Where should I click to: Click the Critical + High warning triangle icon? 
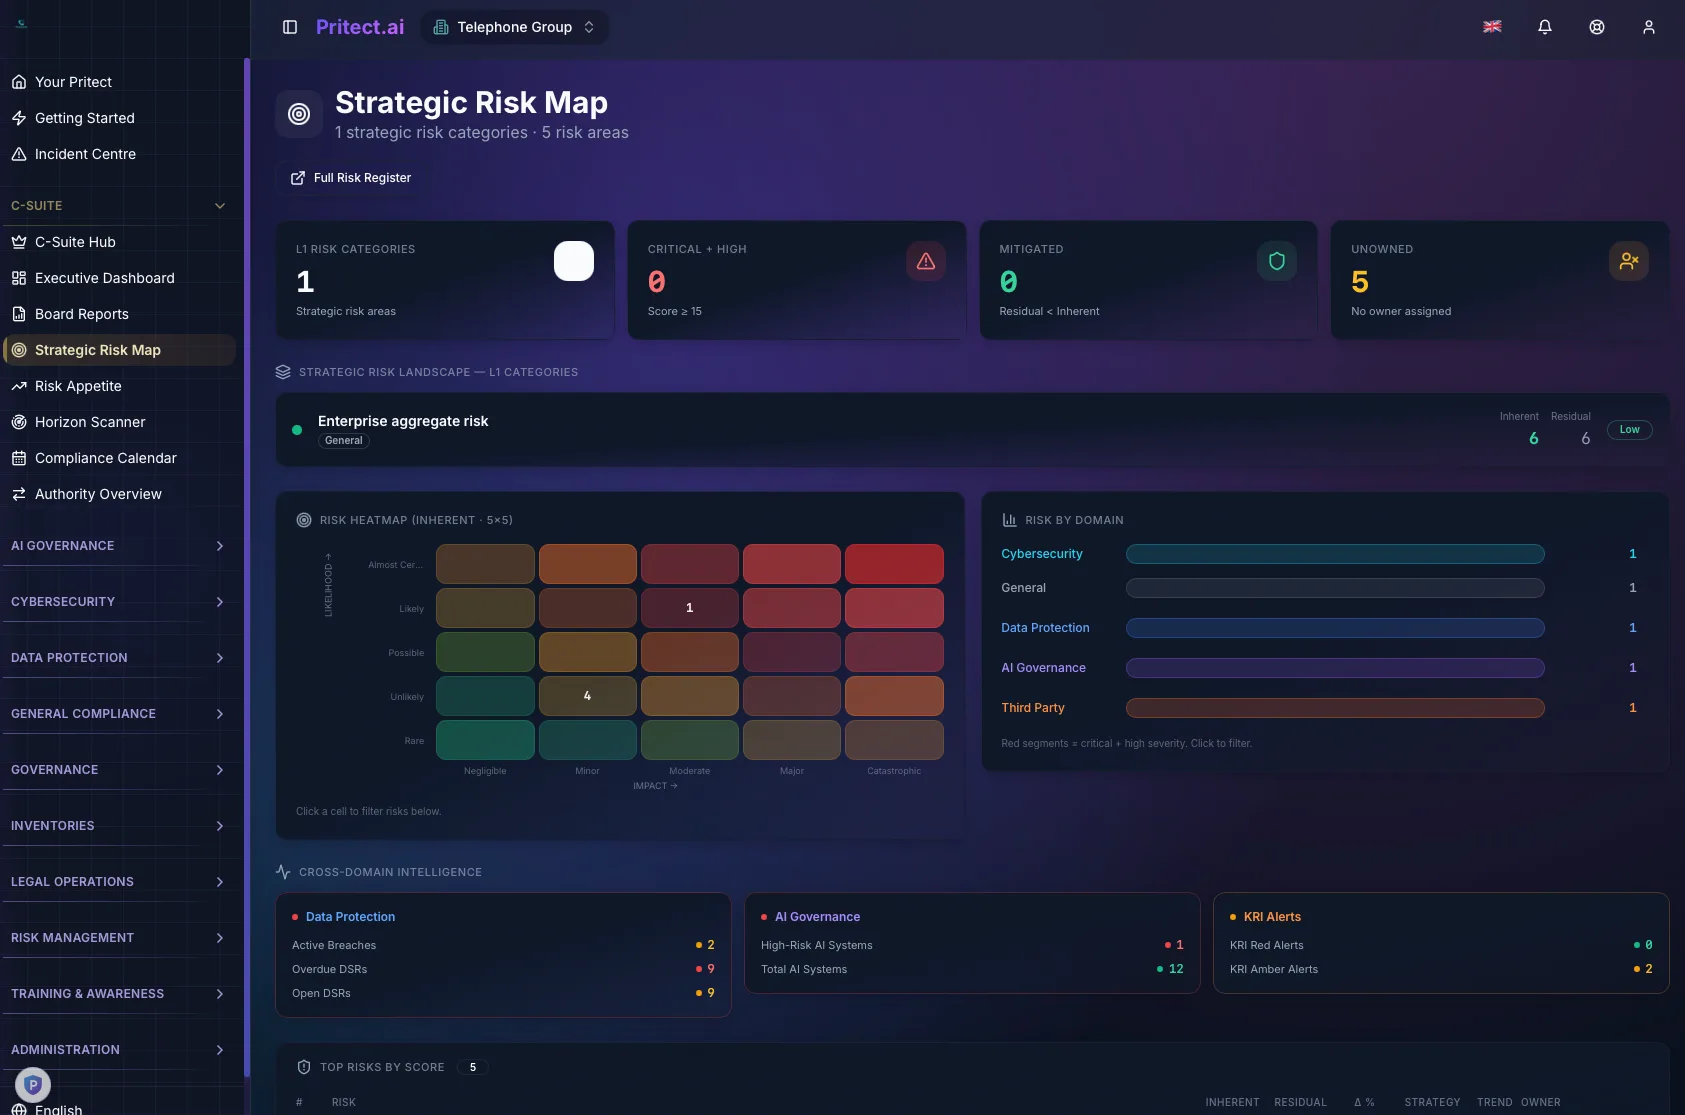point(926,261)
